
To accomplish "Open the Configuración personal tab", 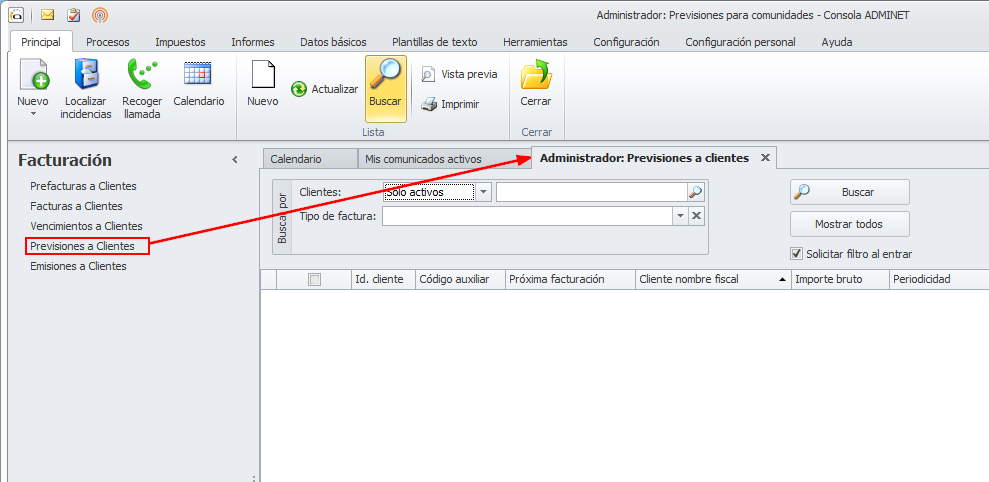I will 740,42.
